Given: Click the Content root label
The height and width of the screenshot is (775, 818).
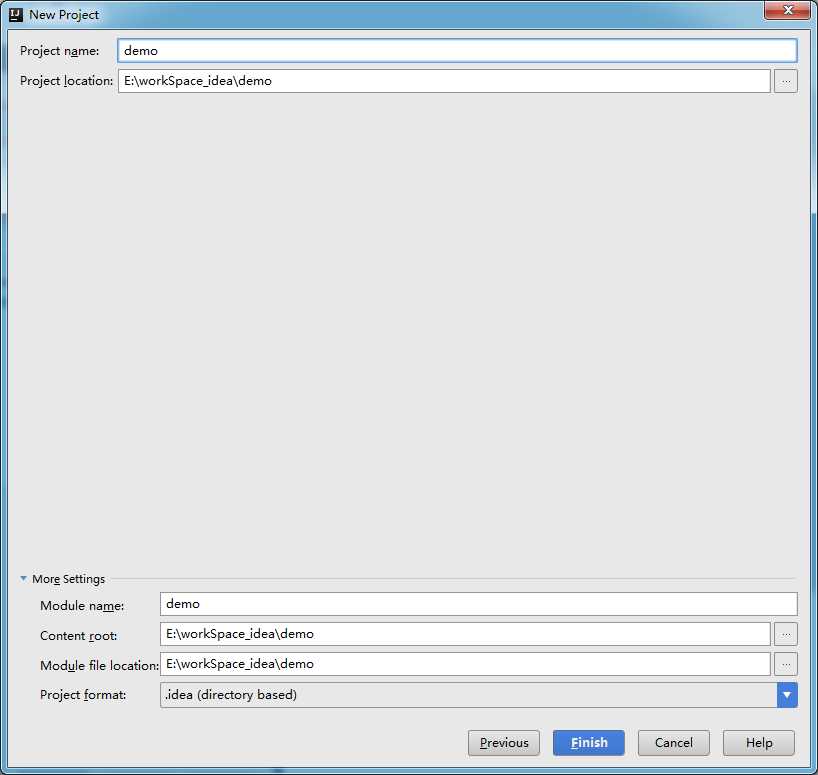Looking at the screenshot, I should pyautogui.click(x=78, y=636).
